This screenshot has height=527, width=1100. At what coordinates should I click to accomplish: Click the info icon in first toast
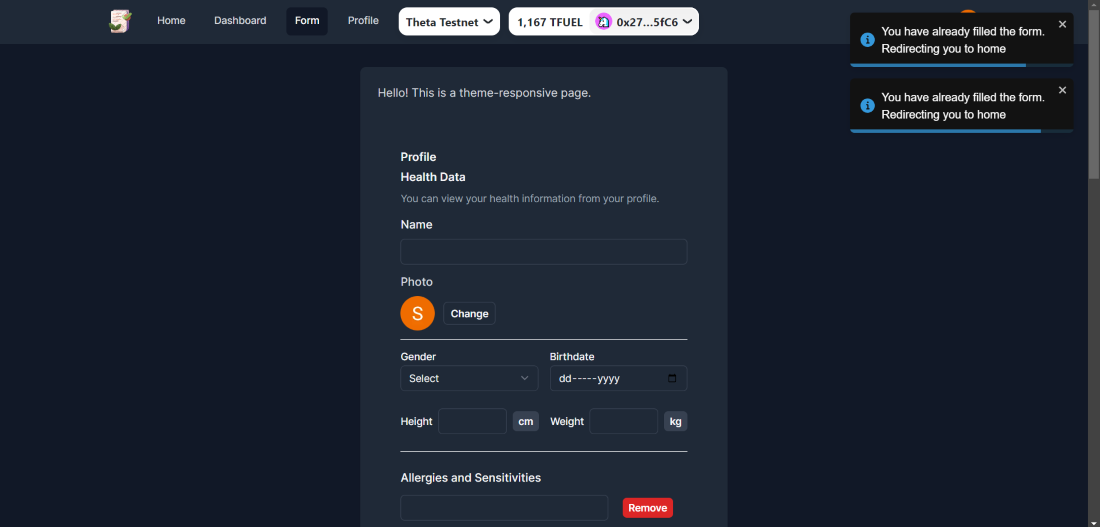pyautogui.click(x=867, y=40)
